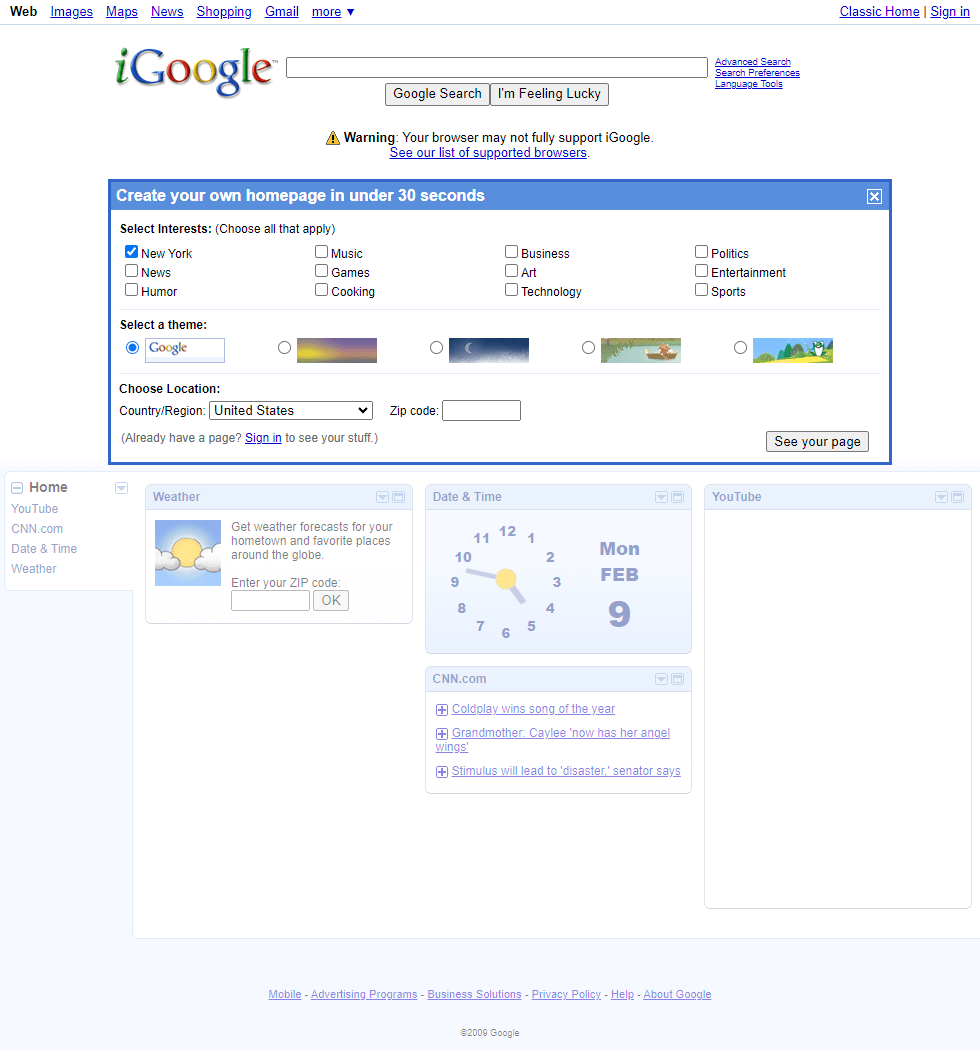
Task: Select Date & Time in the left sidebar
Action: (x=44, y=549)
